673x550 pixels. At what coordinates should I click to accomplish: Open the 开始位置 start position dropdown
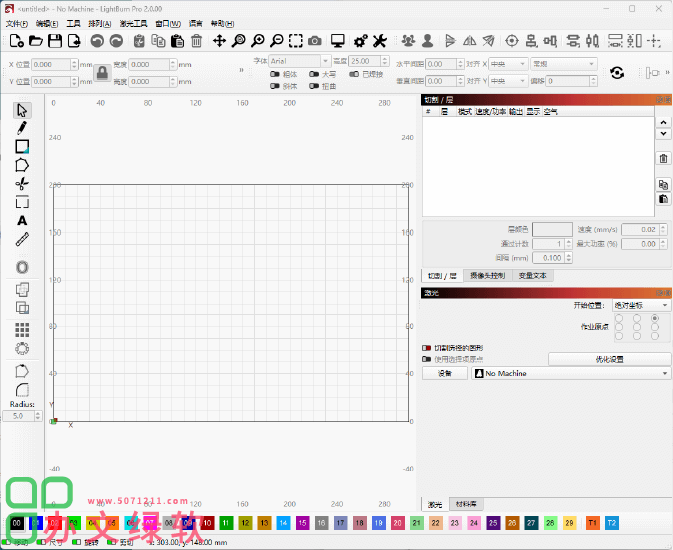(x=641, y=305)
